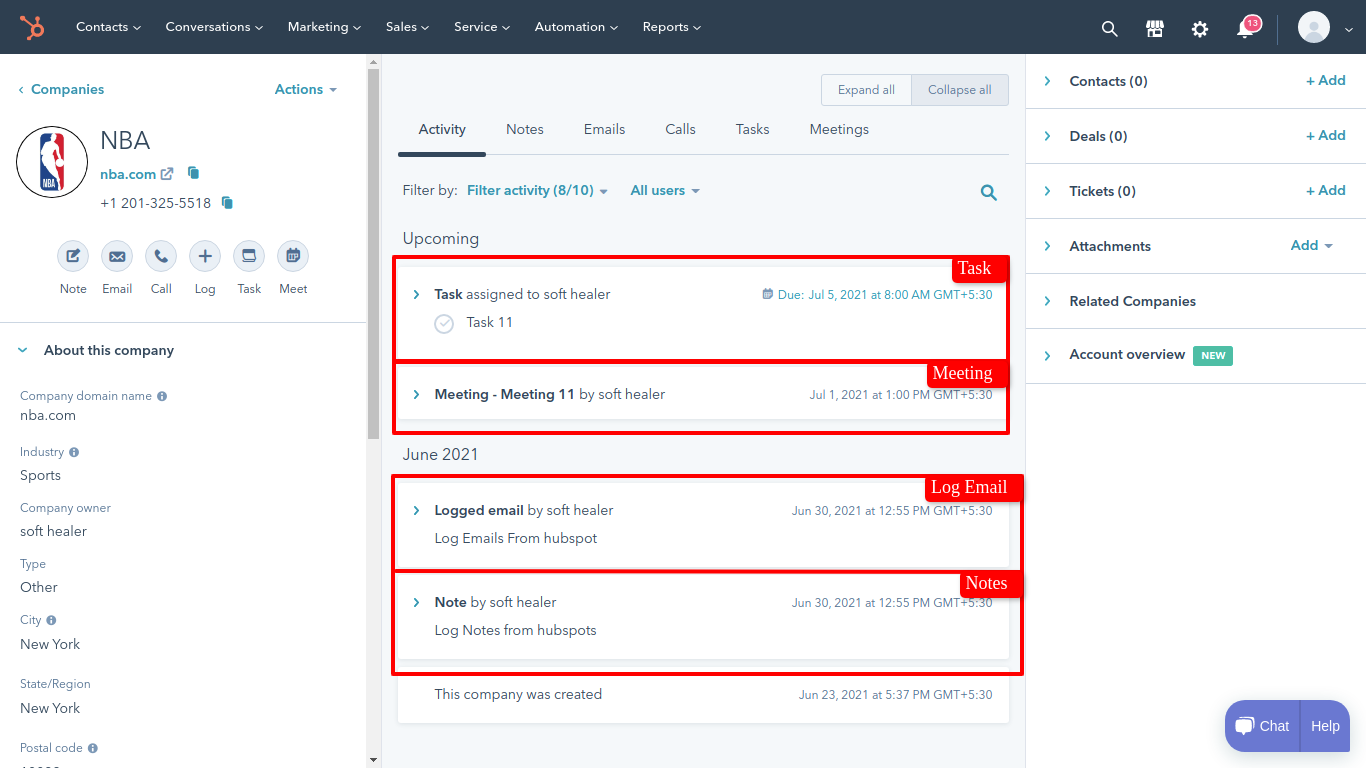Log an activity with the Log icon
The width and height of the screenshot is (1366, 768).
pyautogui.click(x=205, y=257)
